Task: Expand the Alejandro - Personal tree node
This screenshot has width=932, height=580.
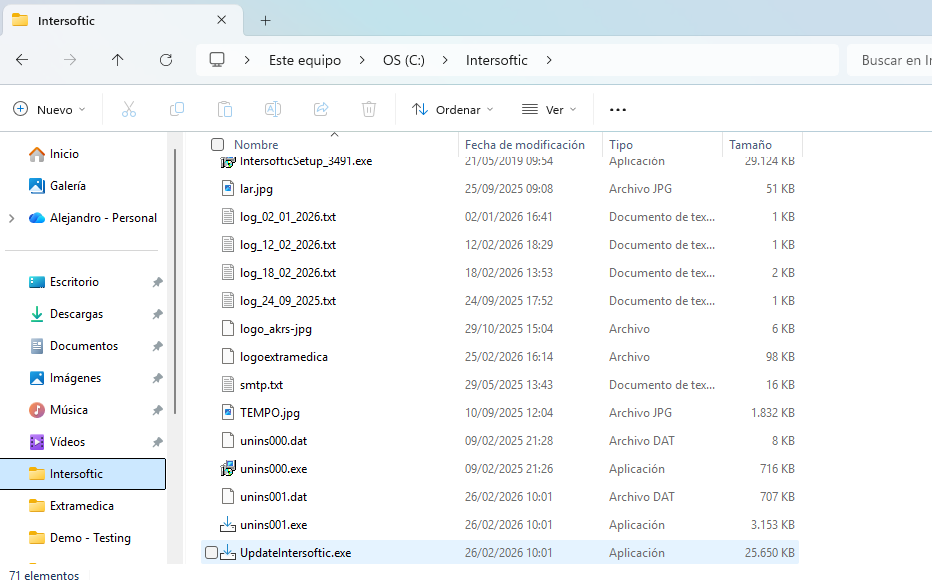Action: [x=11, y=218]
